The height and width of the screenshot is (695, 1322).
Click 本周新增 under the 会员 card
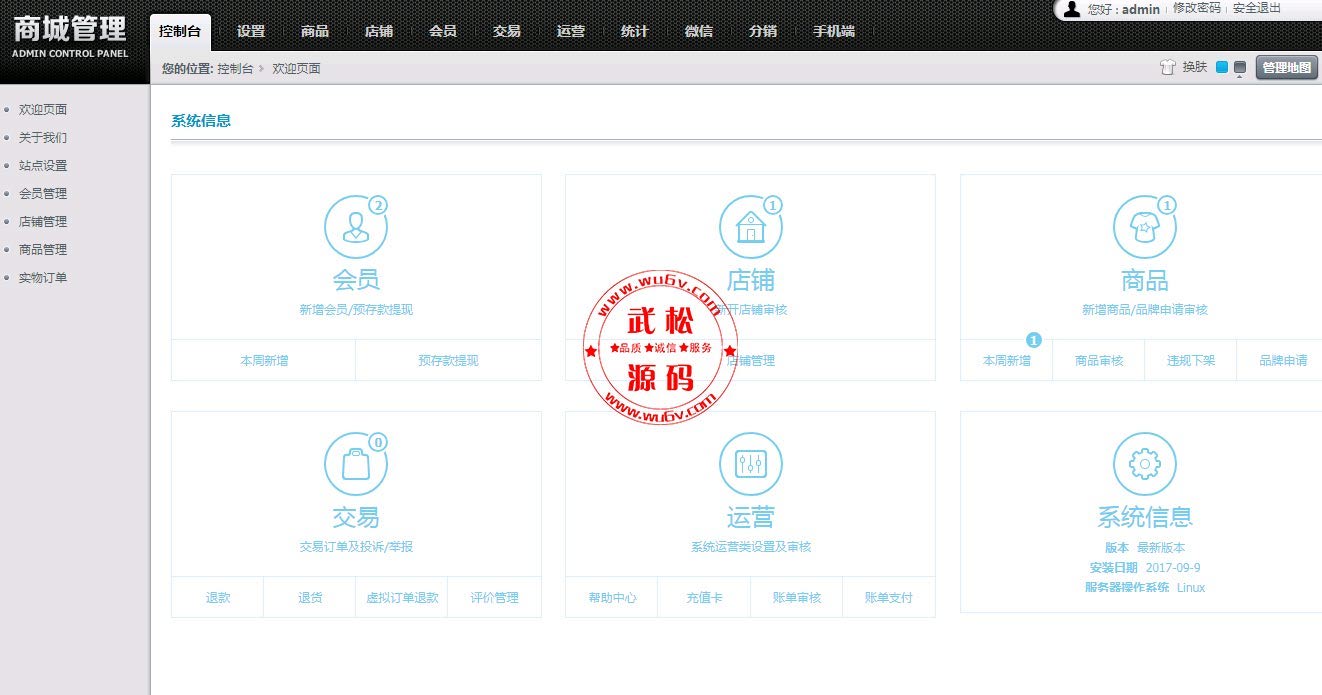[264, 361]
